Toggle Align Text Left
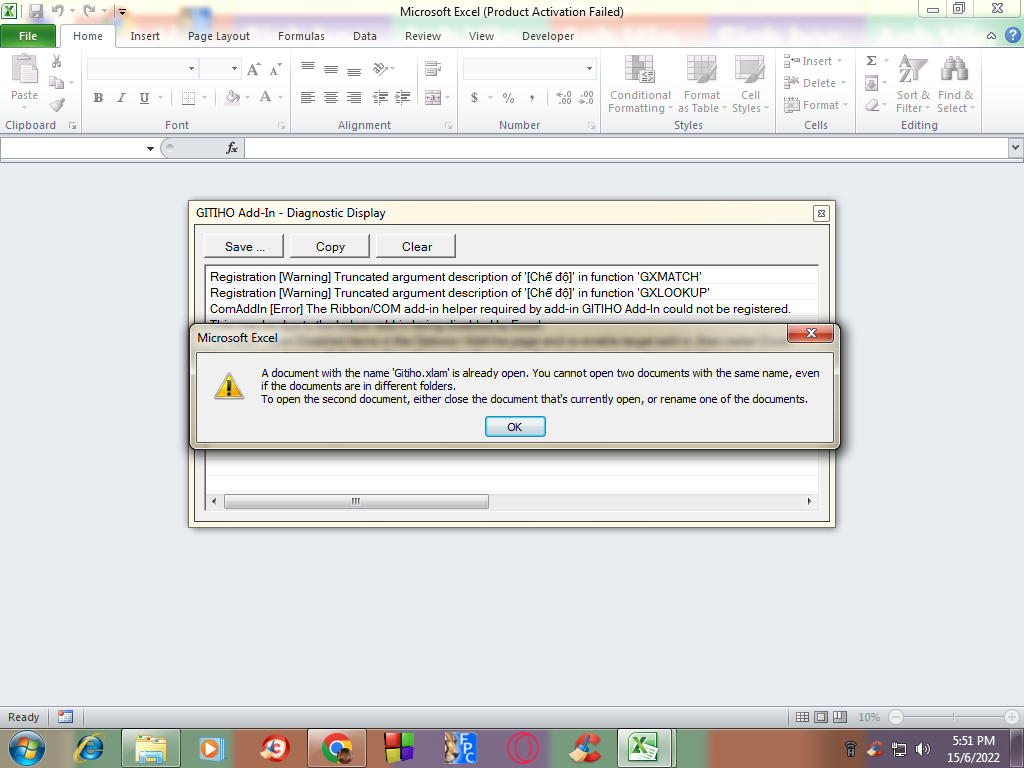 308,98
